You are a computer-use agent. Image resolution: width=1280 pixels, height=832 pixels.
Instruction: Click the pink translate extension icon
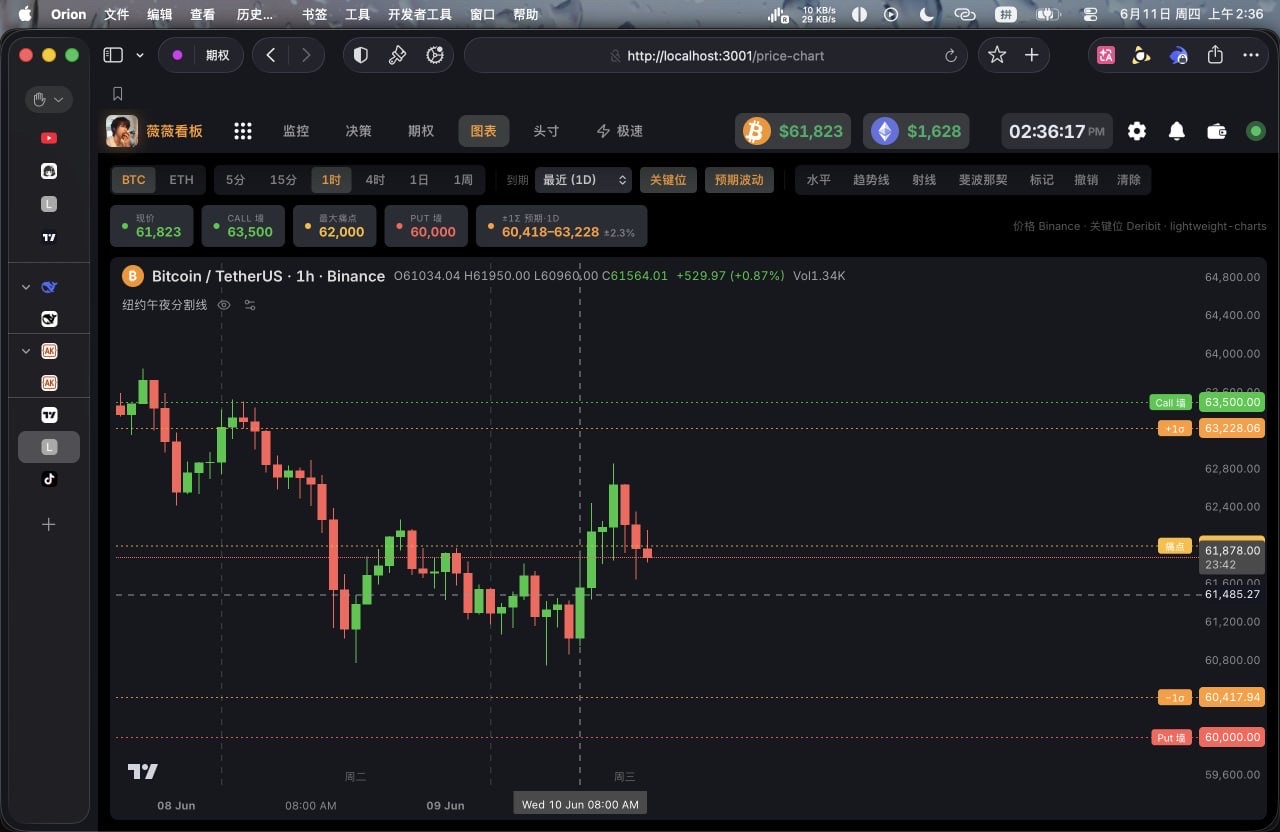click(x=1106, y=55)
